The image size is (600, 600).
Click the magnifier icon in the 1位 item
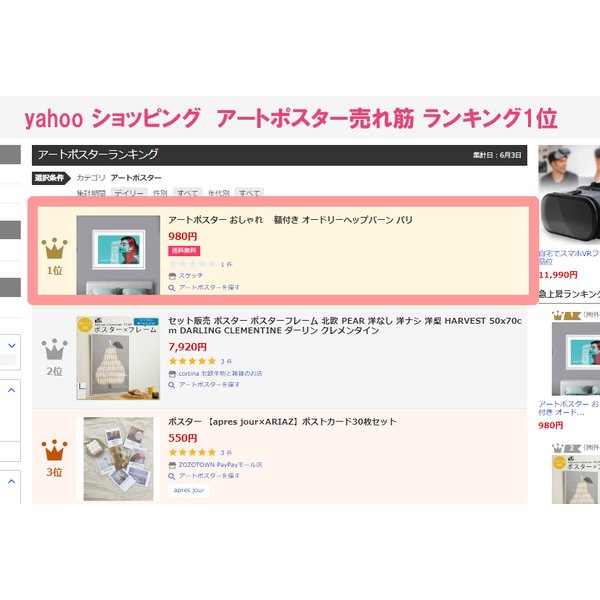pyautogui.click(x=172, y=288)
